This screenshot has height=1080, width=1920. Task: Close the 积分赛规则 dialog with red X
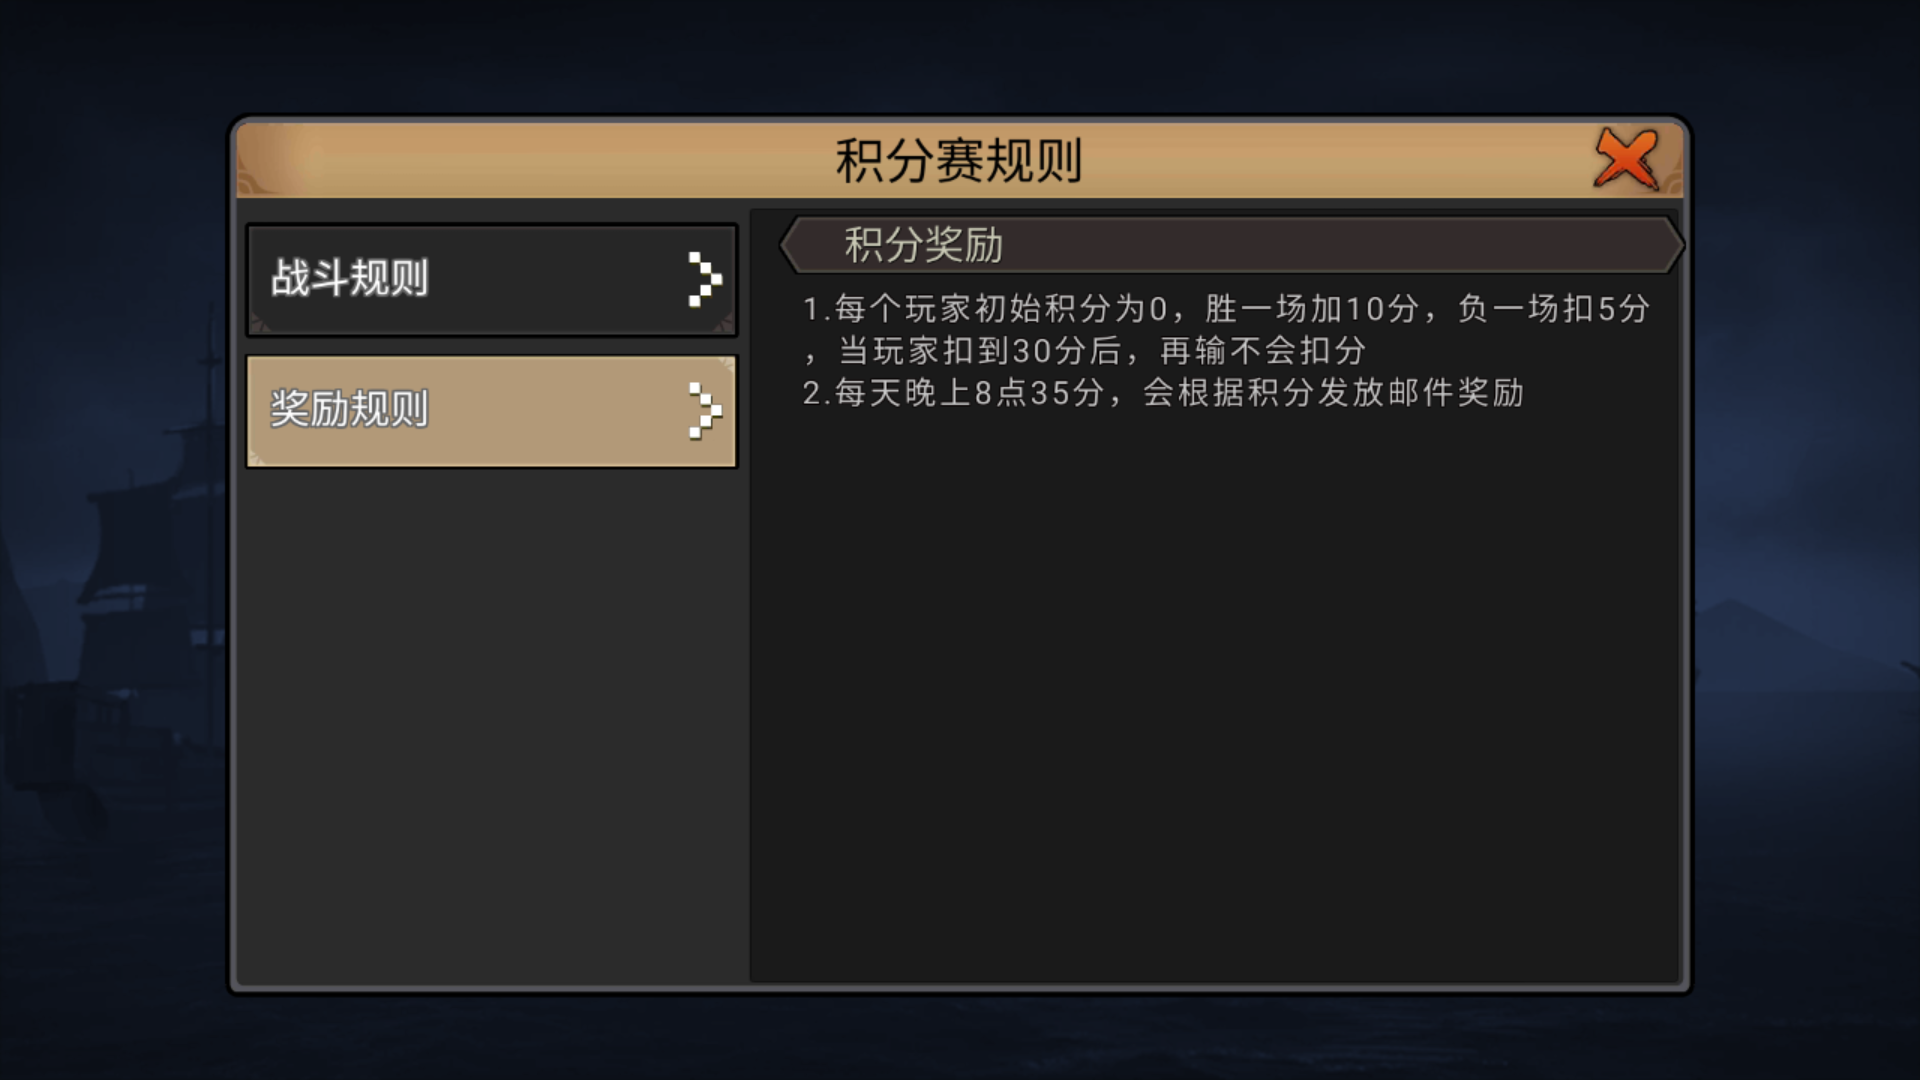coord(1626,159)
